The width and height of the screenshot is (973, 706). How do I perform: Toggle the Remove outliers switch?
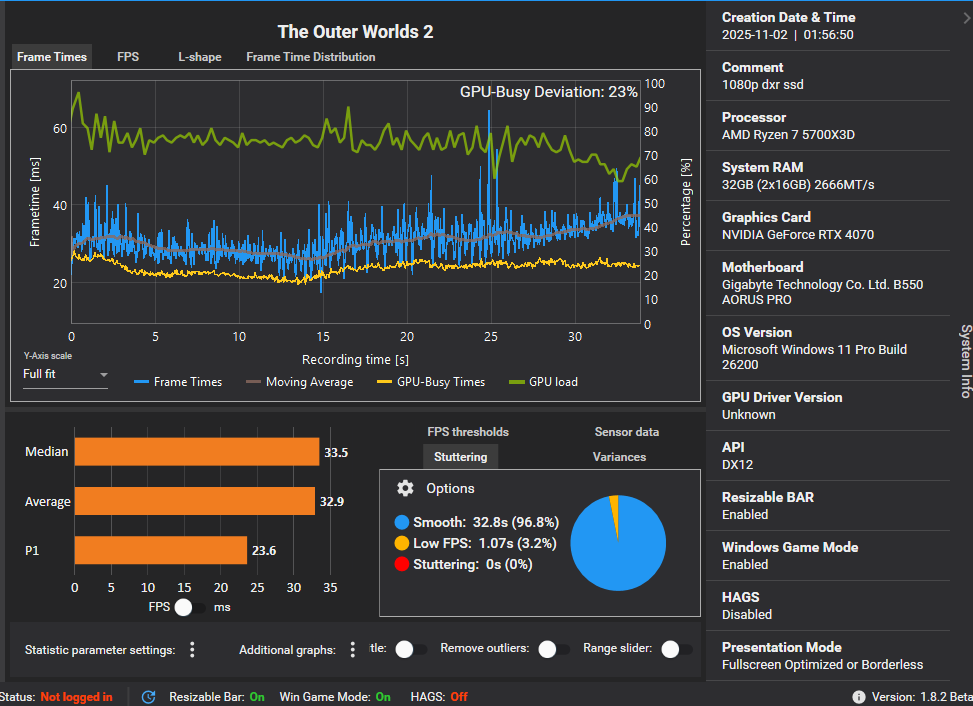[554, 650]
